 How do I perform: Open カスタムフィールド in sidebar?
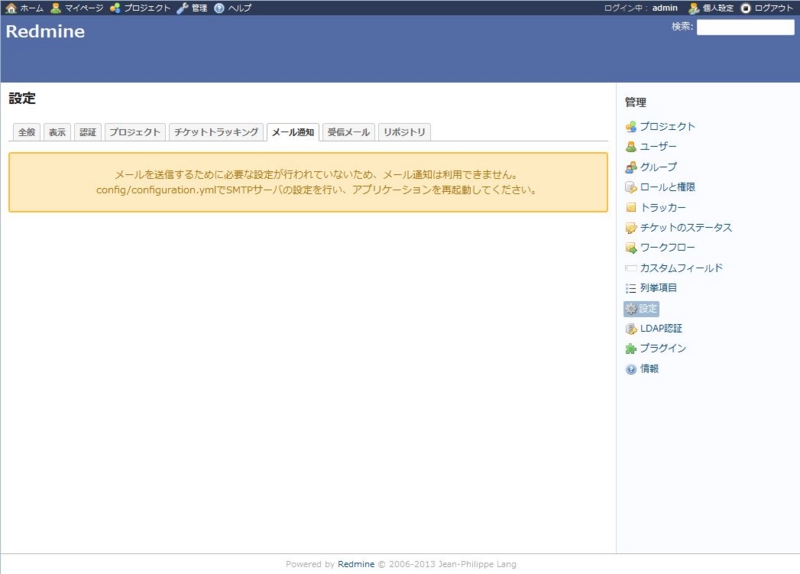coord(682,268)
